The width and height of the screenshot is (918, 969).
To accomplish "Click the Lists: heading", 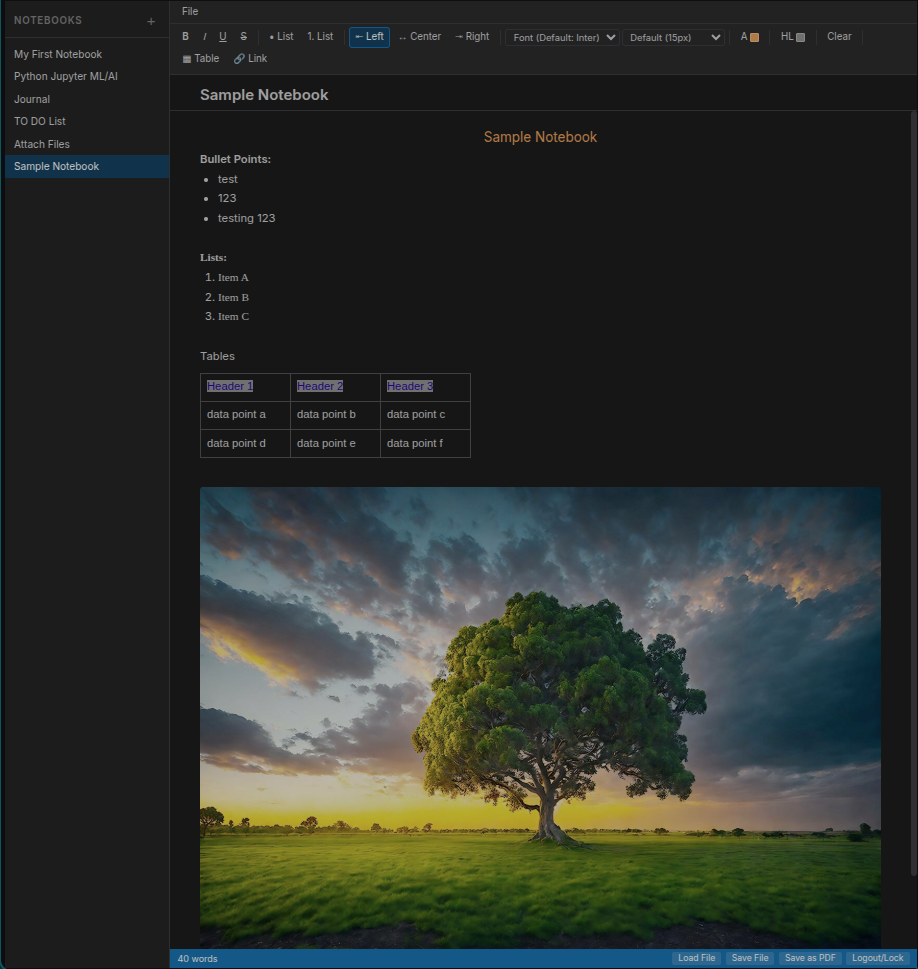I will click(213, 258).
